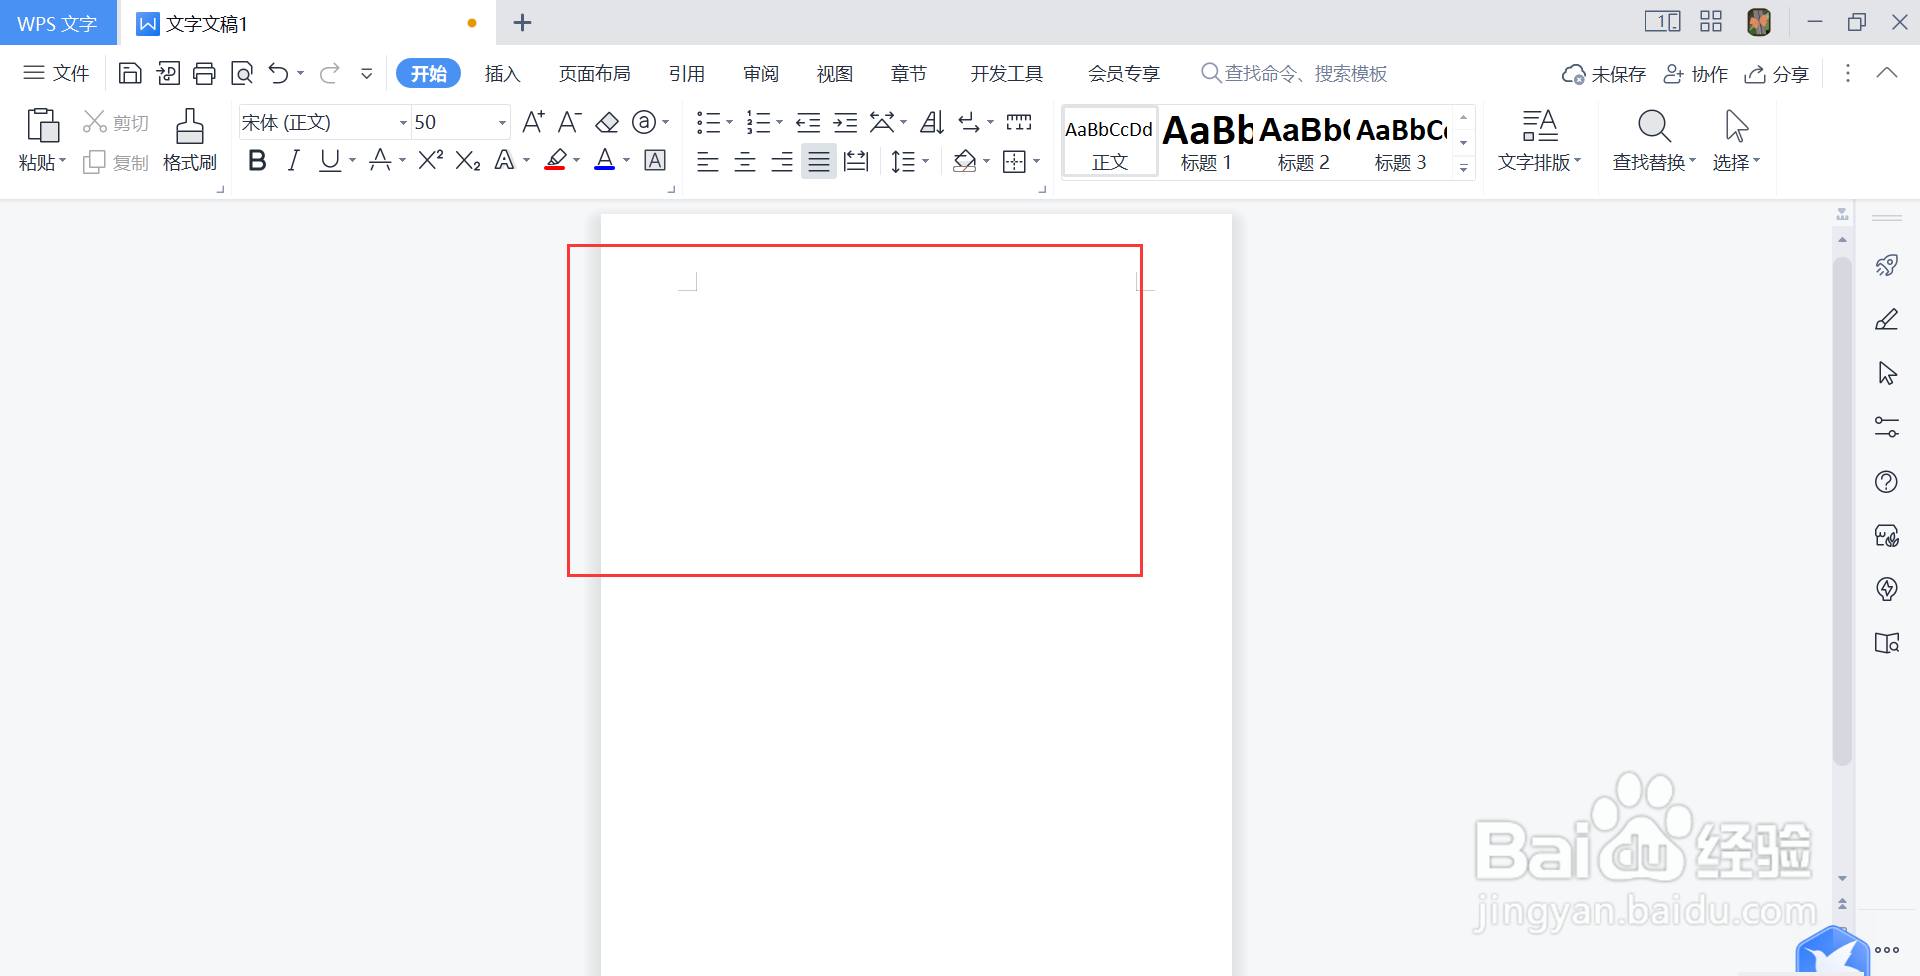1920x976 pixels.
Task: Expand numbered list options
Action: point(779,122)
